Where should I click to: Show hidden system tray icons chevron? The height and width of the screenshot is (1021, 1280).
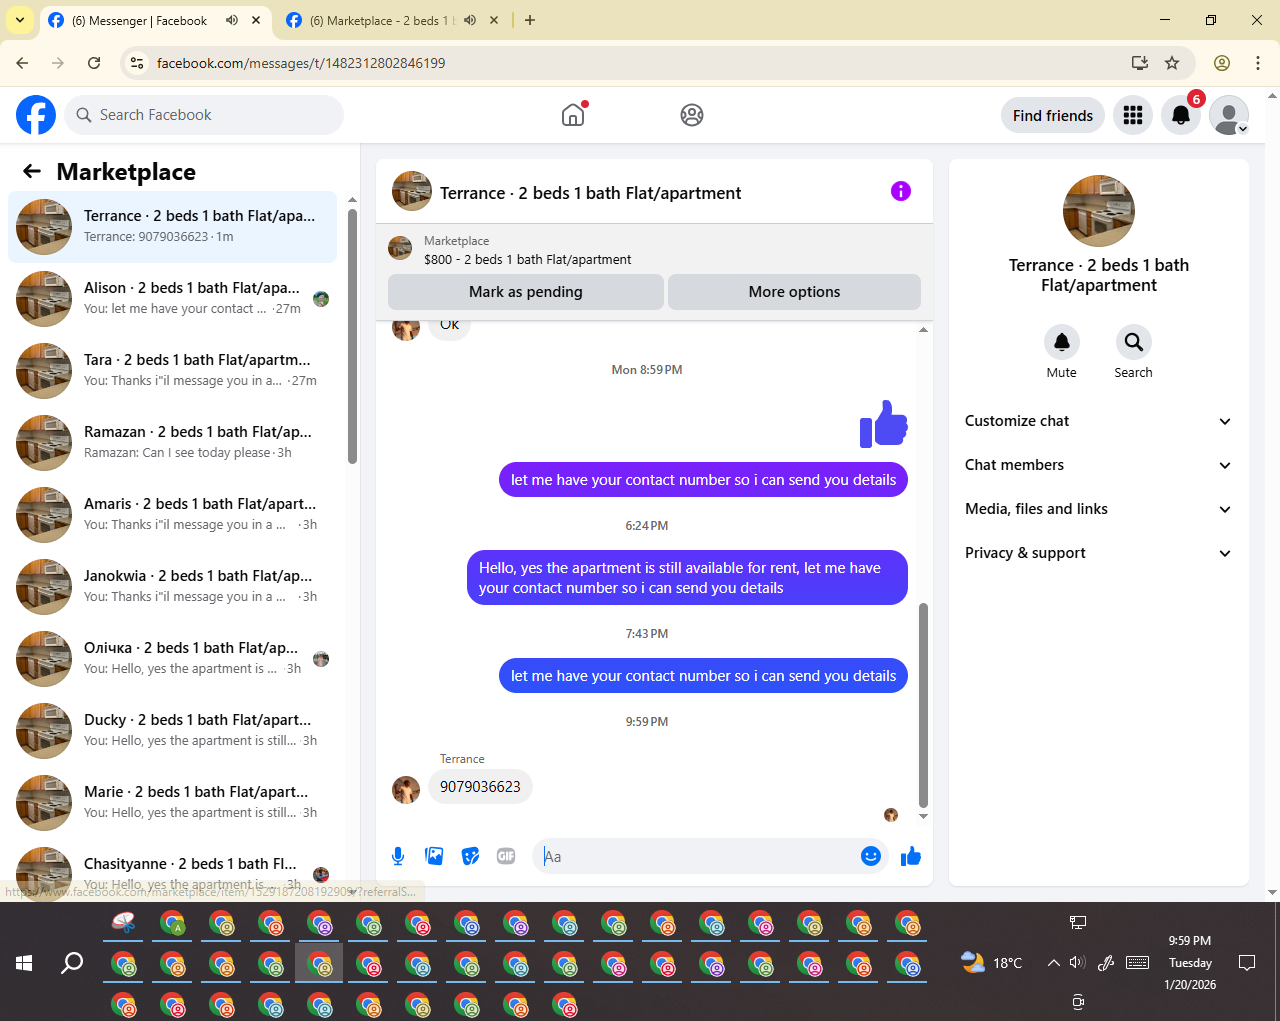(1053, 963)
